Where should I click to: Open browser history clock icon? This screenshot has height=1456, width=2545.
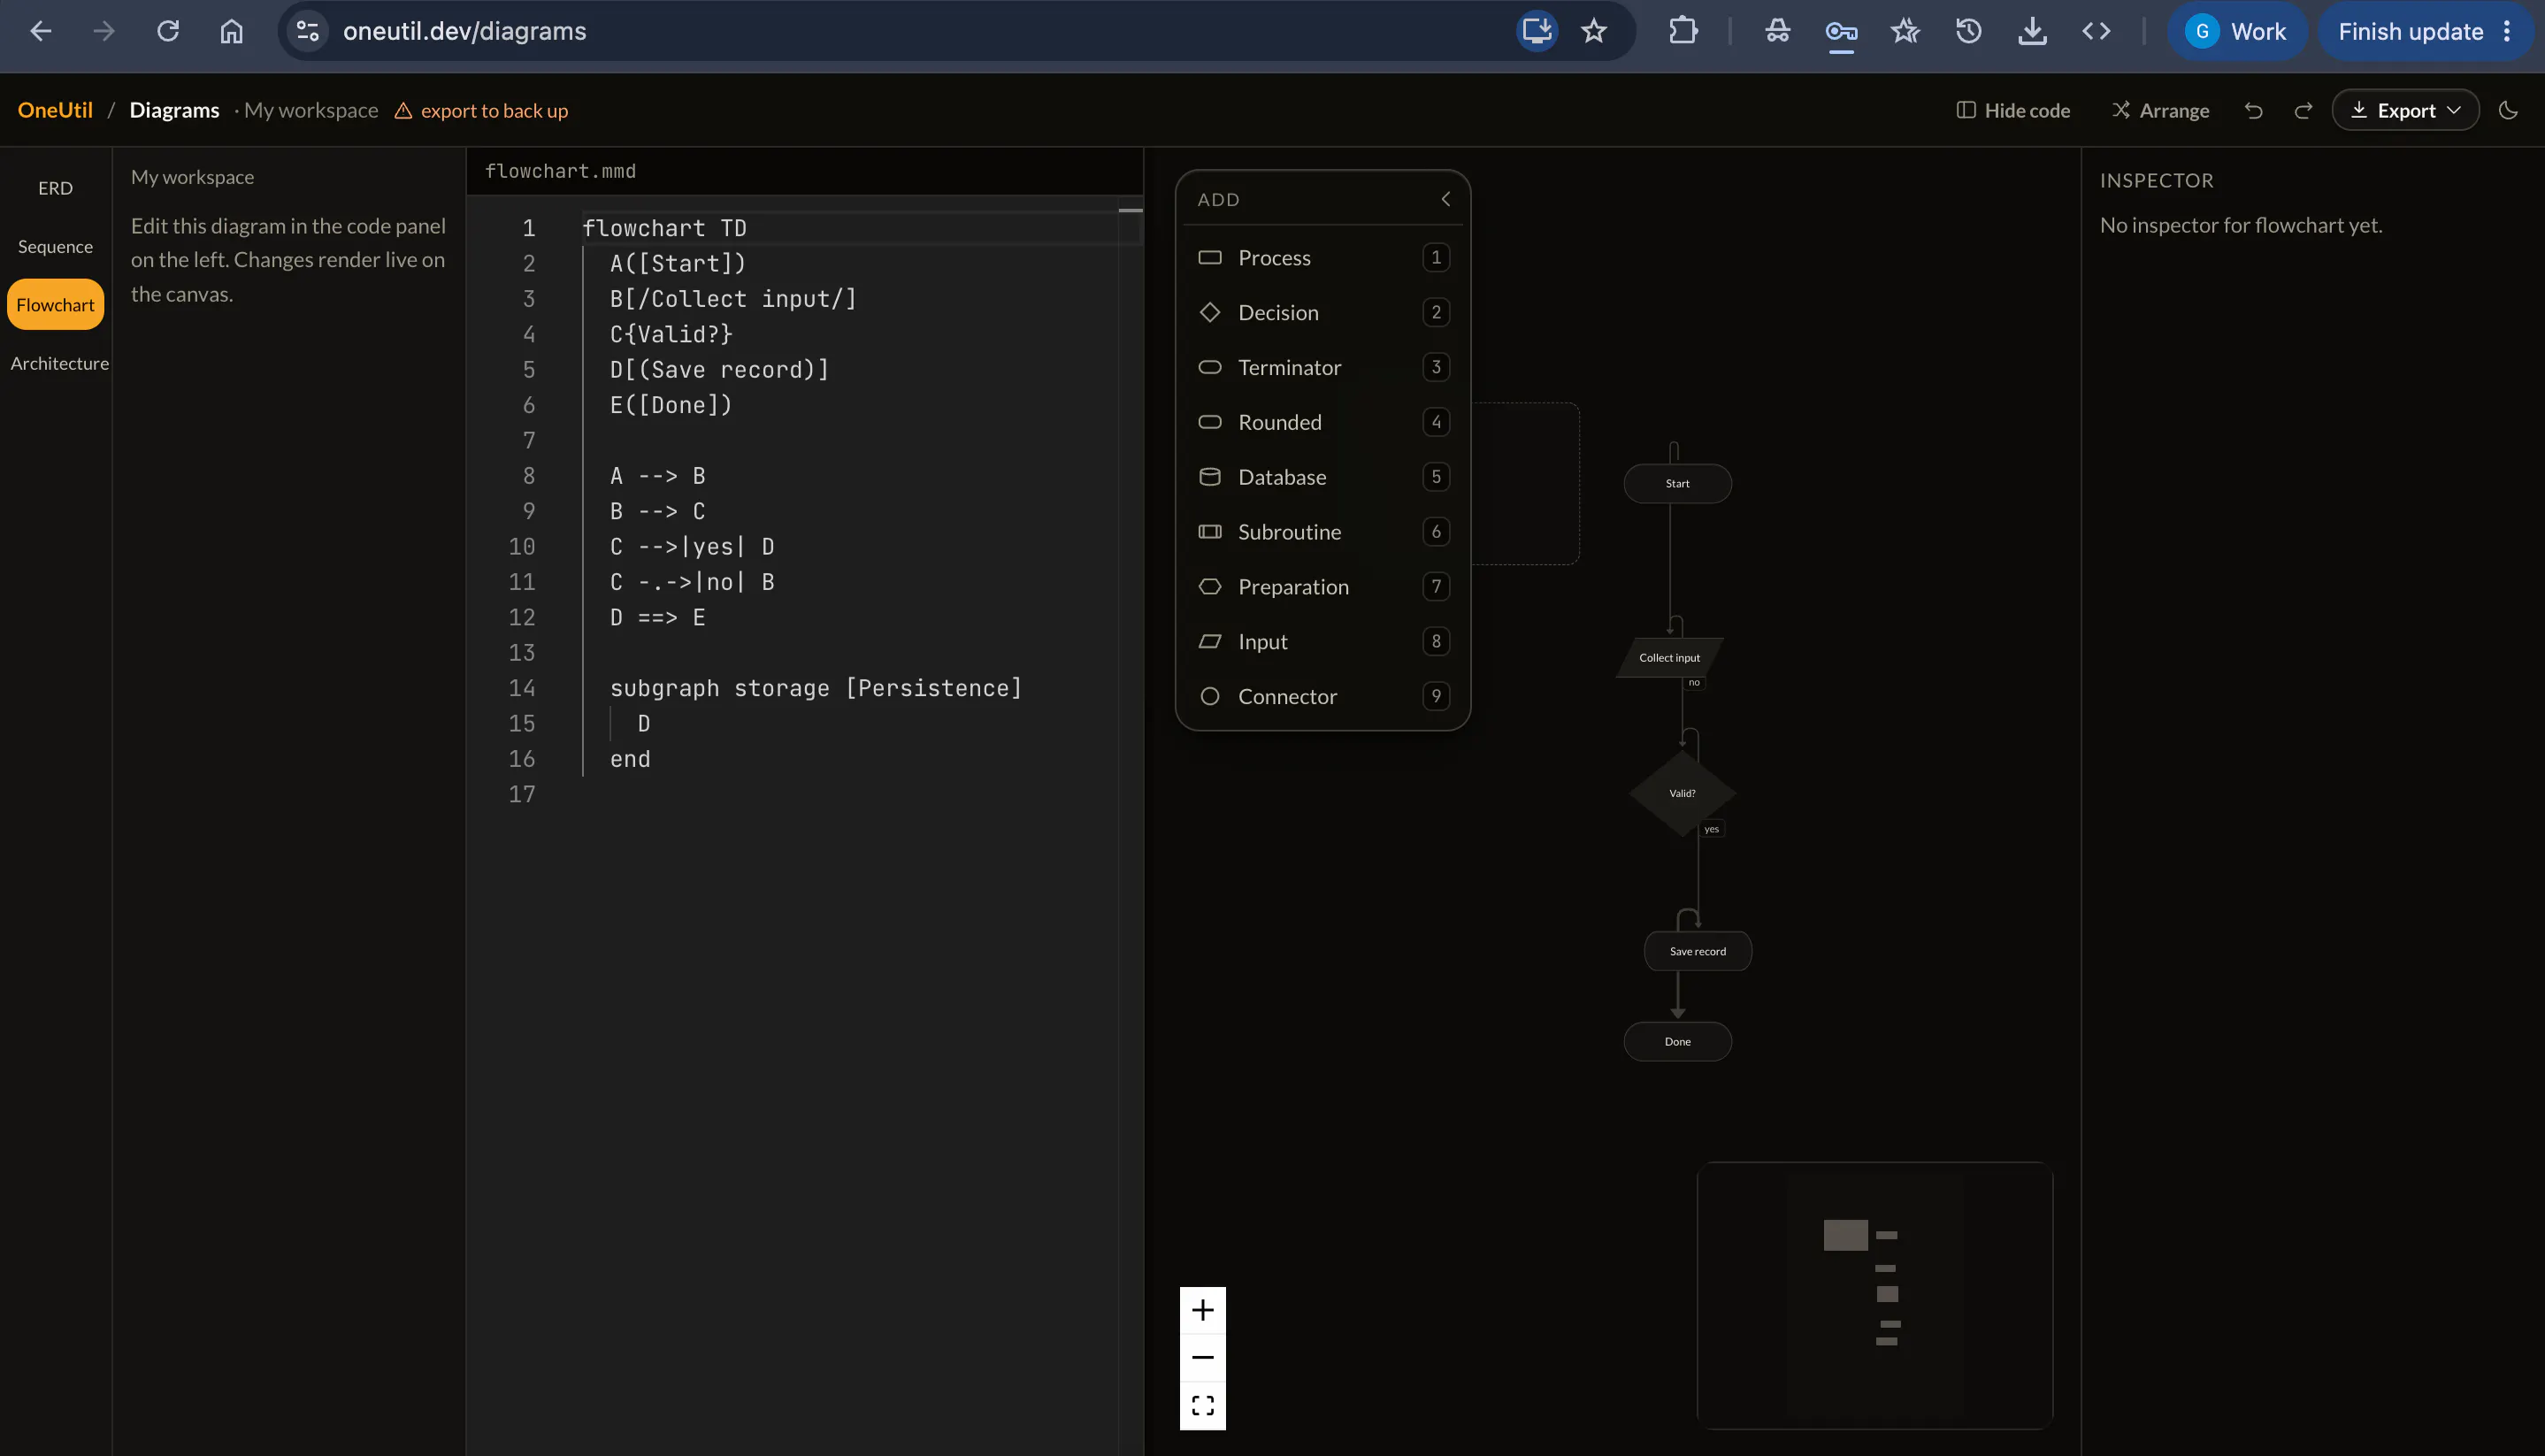tap(1968, 31)
